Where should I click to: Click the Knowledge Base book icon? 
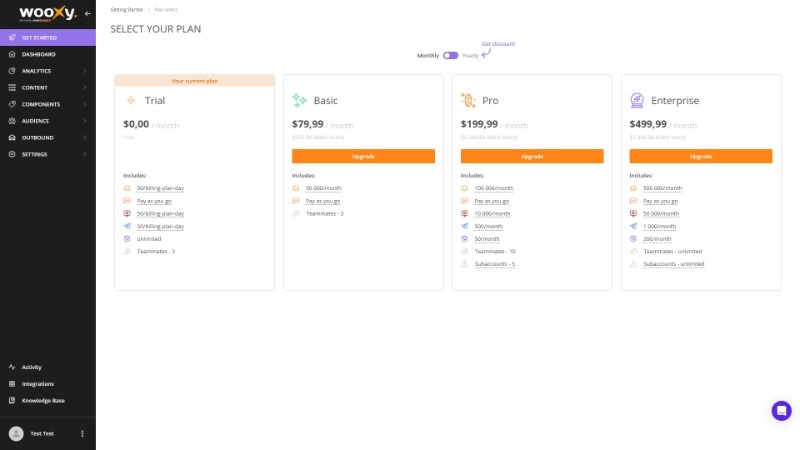(x=12, y=400)
